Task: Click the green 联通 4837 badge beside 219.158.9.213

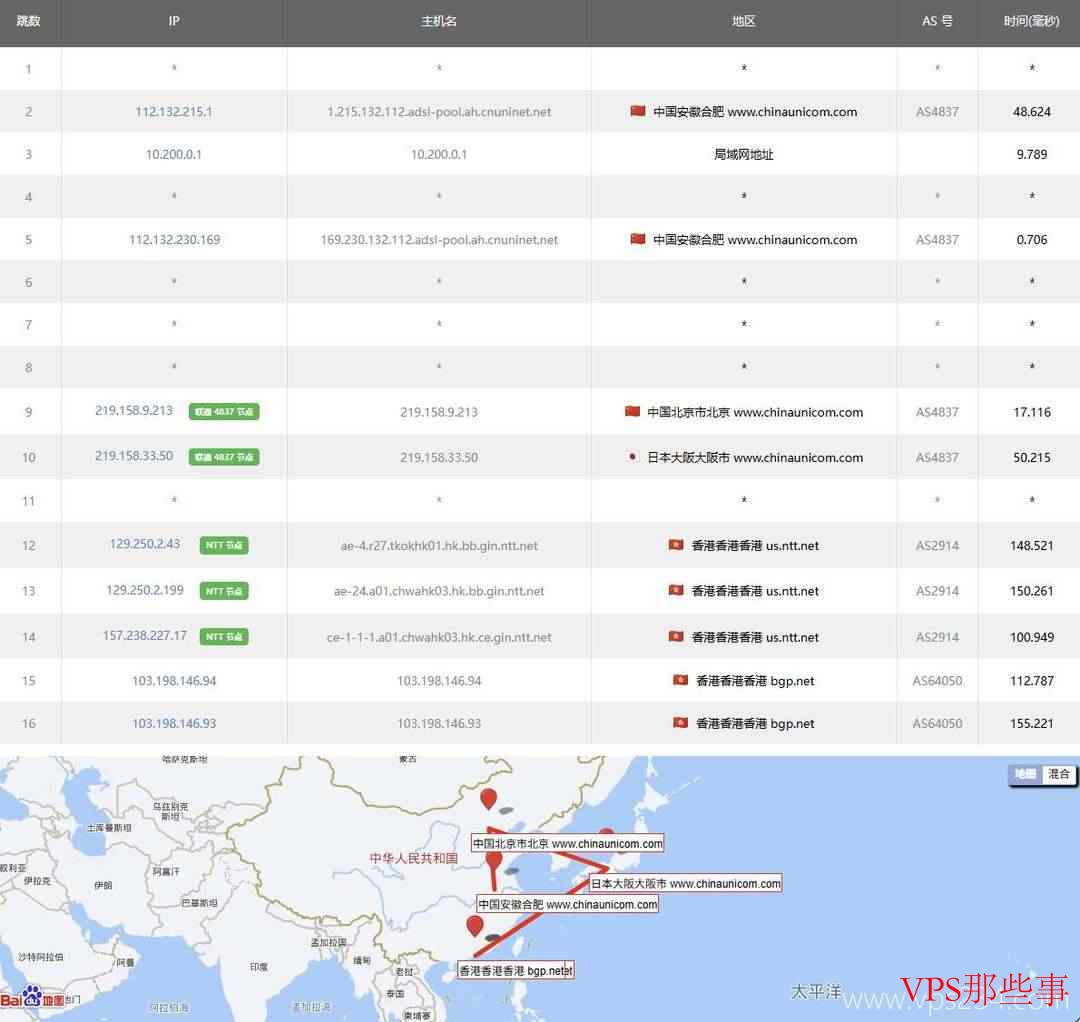Action: tap(224, 412)
